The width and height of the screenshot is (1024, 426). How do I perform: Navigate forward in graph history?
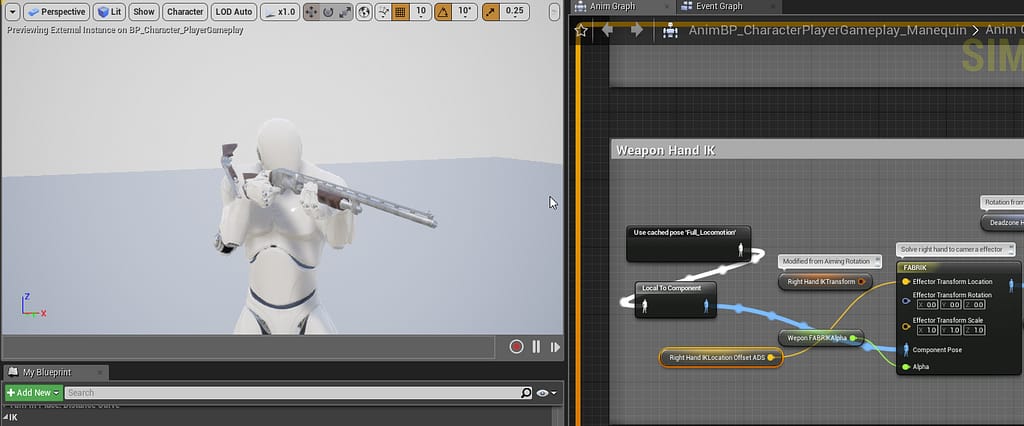click(x=637, y=30)
